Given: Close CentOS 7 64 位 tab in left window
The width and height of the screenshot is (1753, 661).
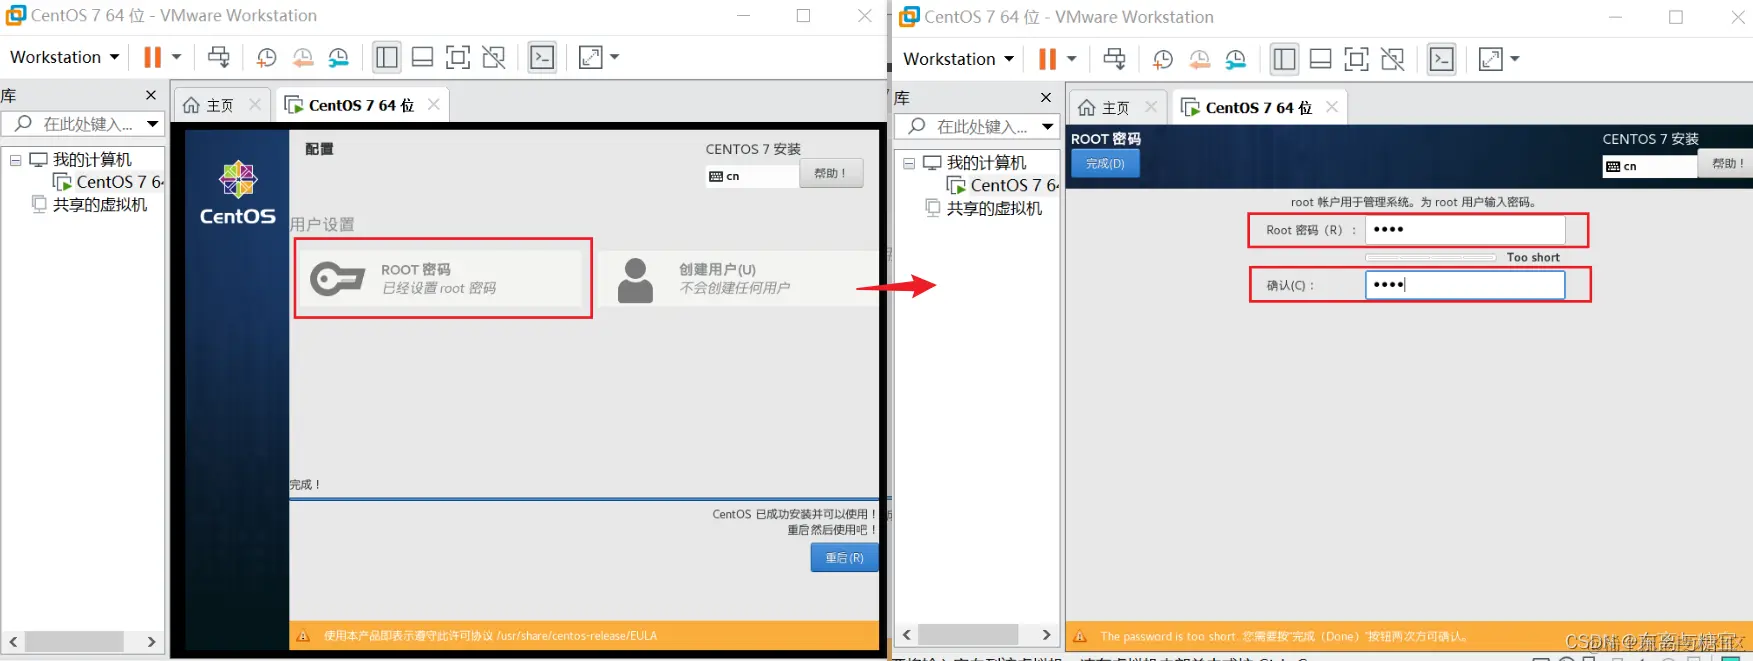Looking at the screenshot, I should click(434, 104).
